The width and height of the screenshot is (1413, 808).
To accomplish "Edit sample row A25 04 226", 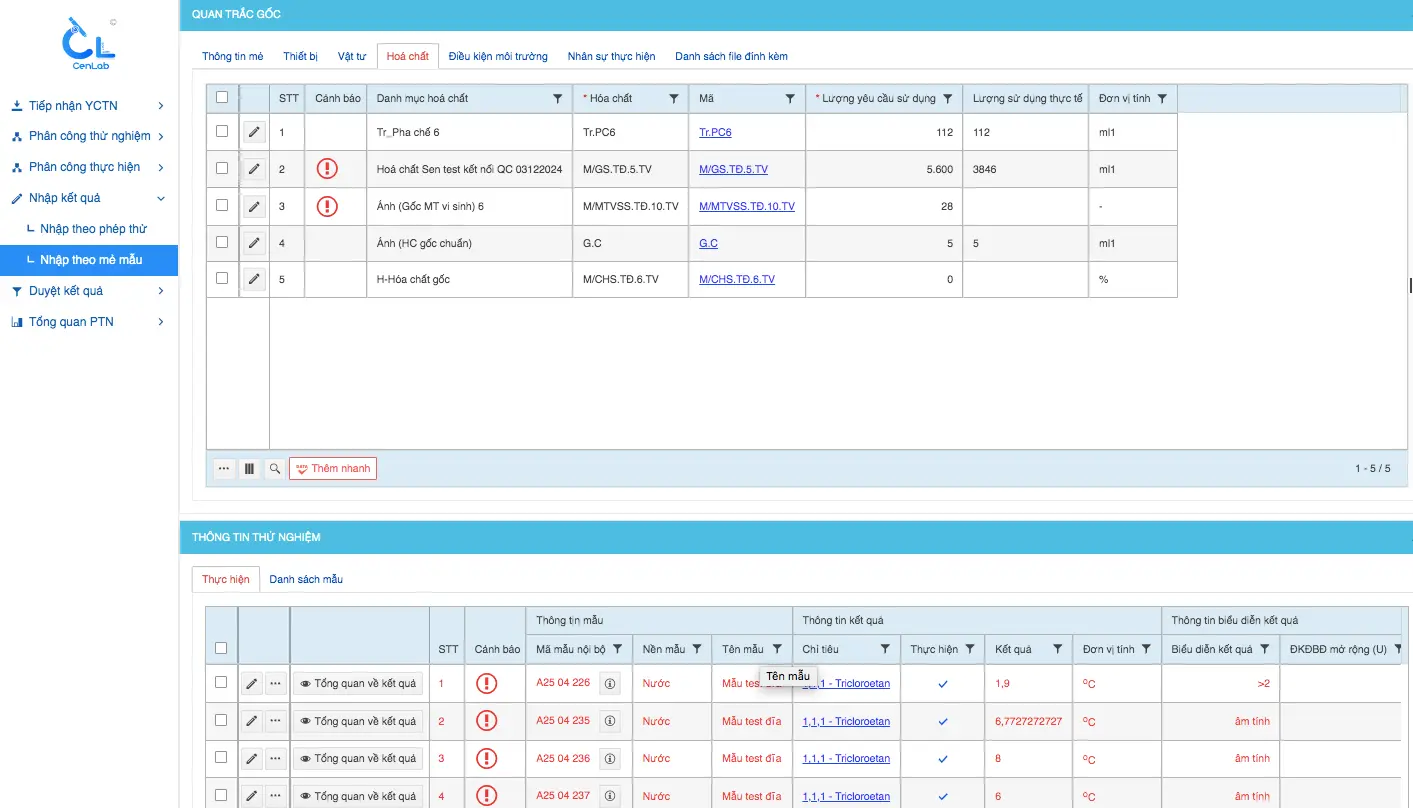I will [252, 684].
